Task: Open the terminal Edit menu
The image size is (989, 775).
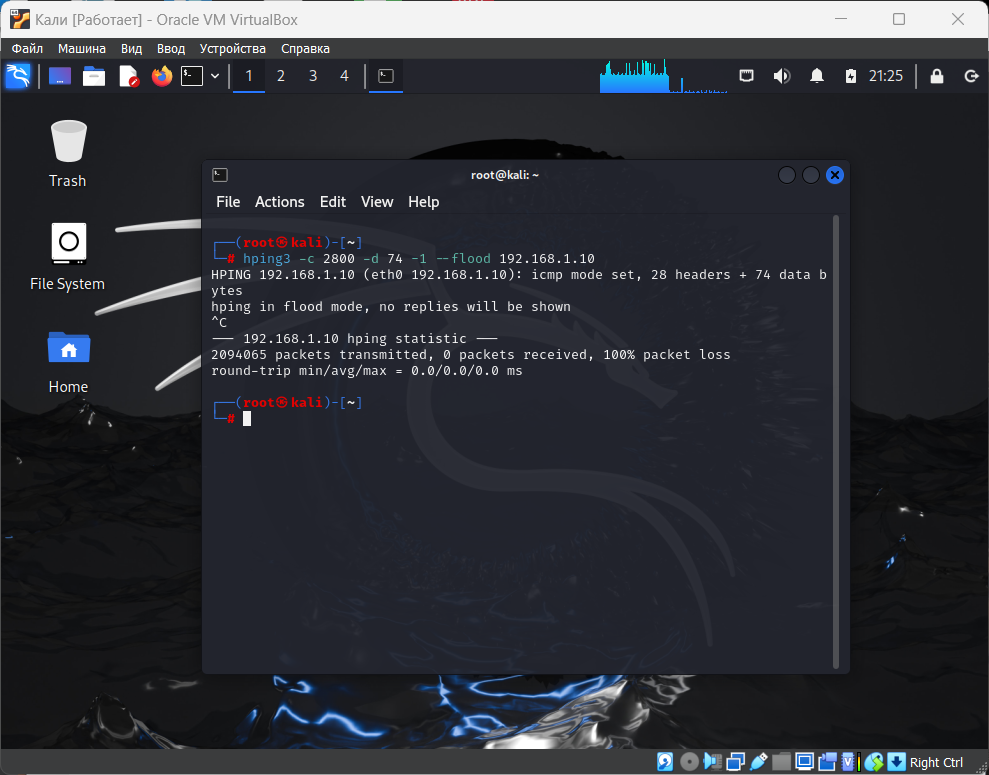Action: click(332, 202)
